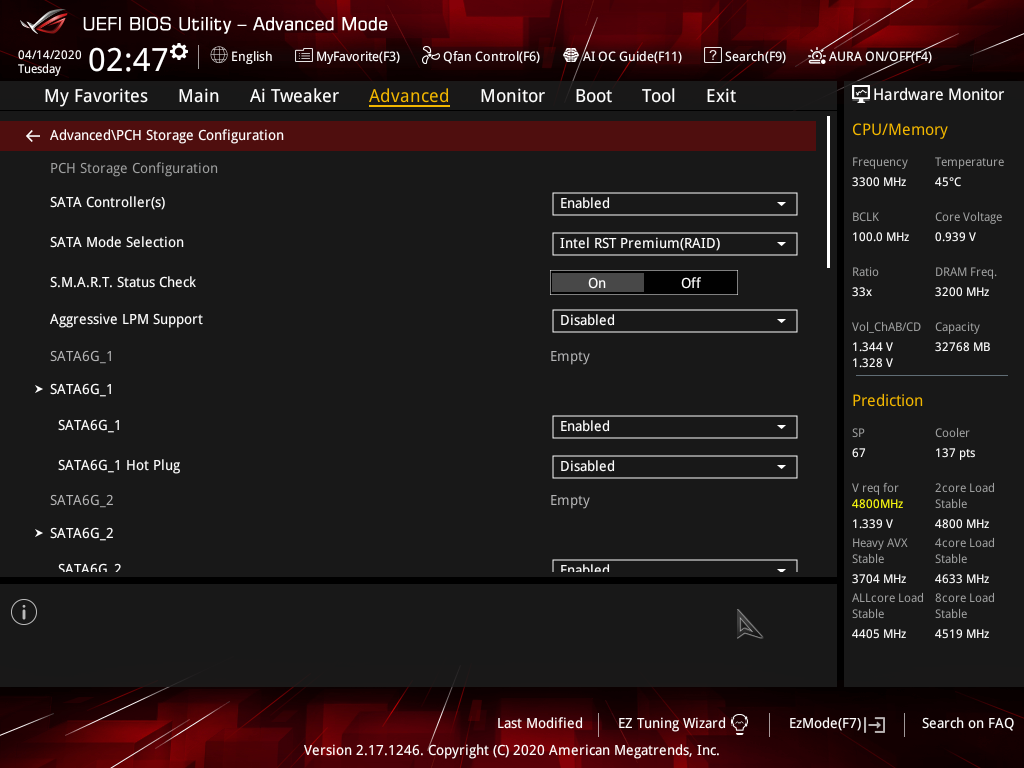Click the settings list scrollbar
This screenshot has height=768, width=1024.
click(828, 192)
